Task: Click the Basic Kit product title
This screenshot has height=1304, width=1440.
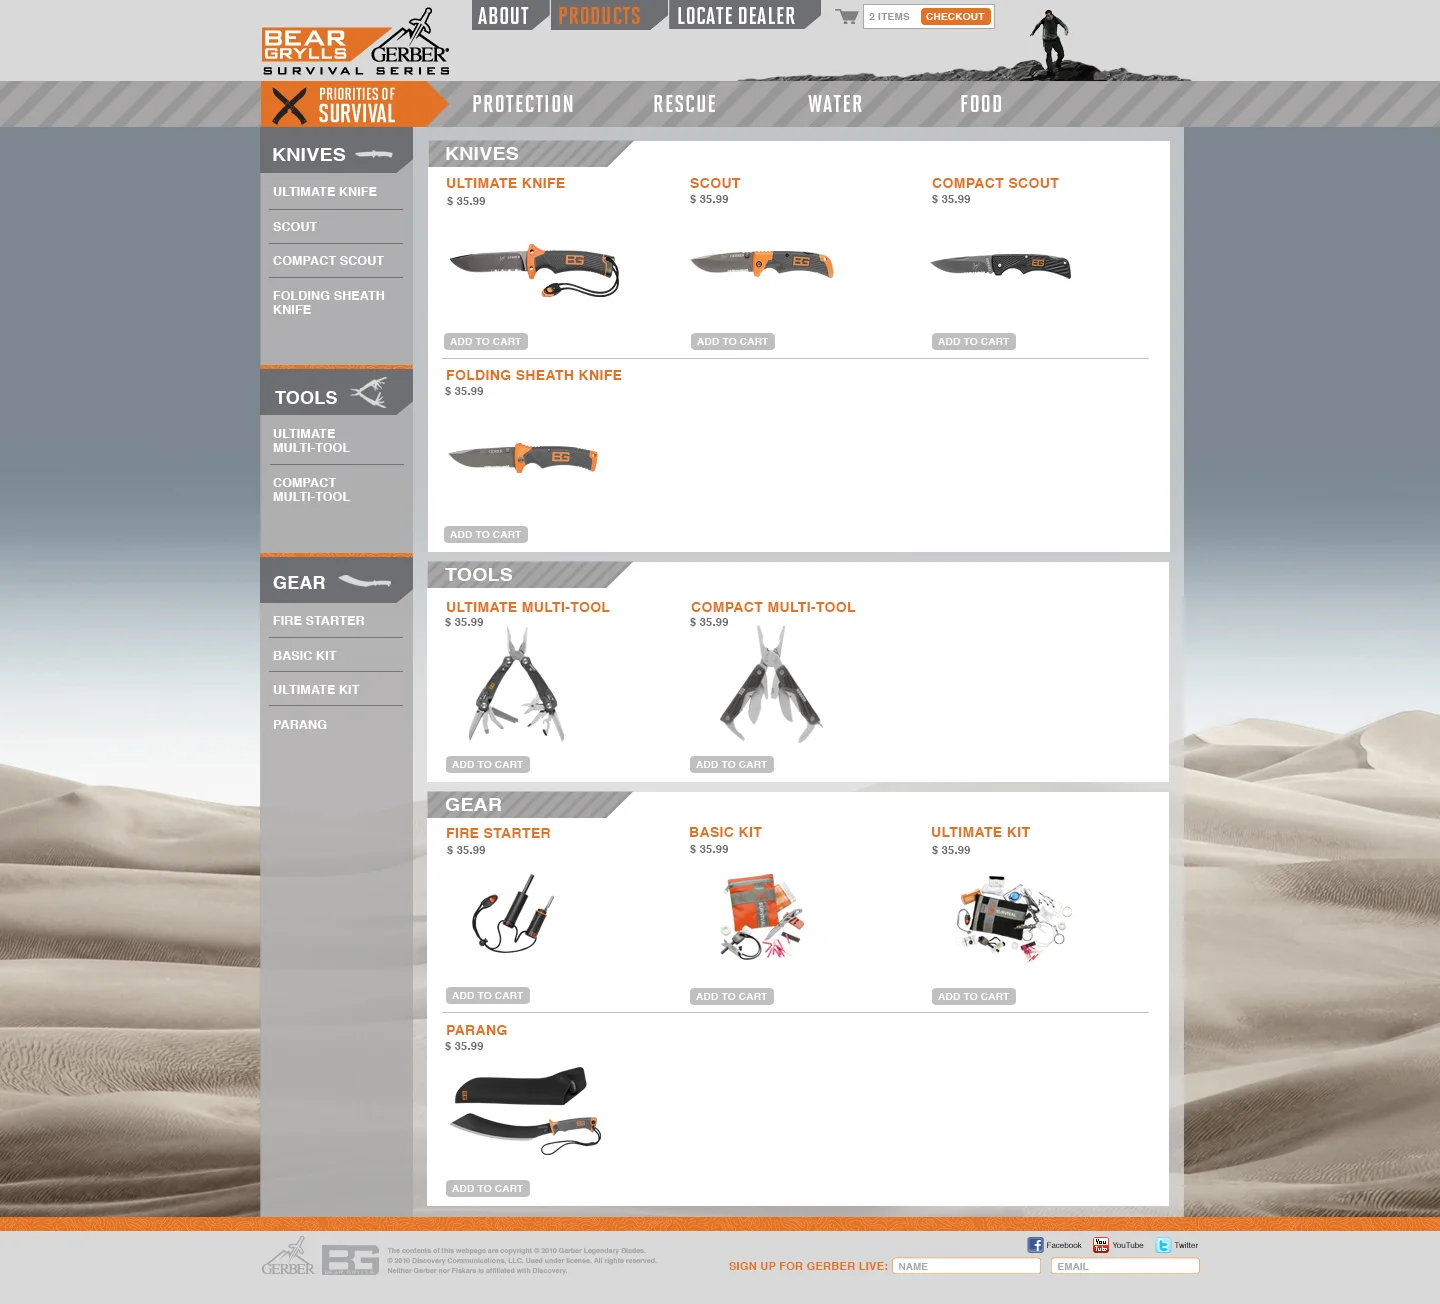Action: click(x=726, y=832)
